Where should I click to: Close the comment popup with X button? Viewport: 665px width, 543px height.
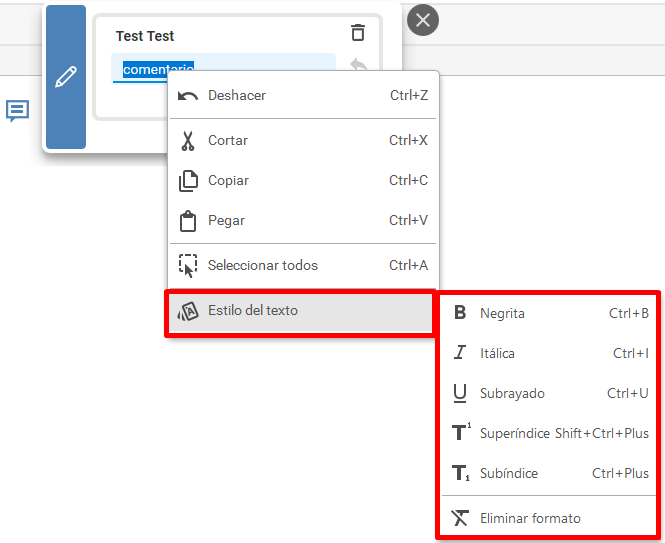click(423, 20)
